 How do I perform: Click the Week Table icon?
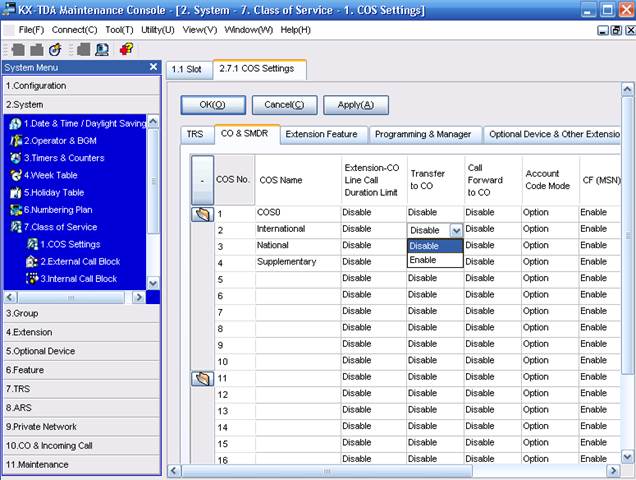pos(16,175)
